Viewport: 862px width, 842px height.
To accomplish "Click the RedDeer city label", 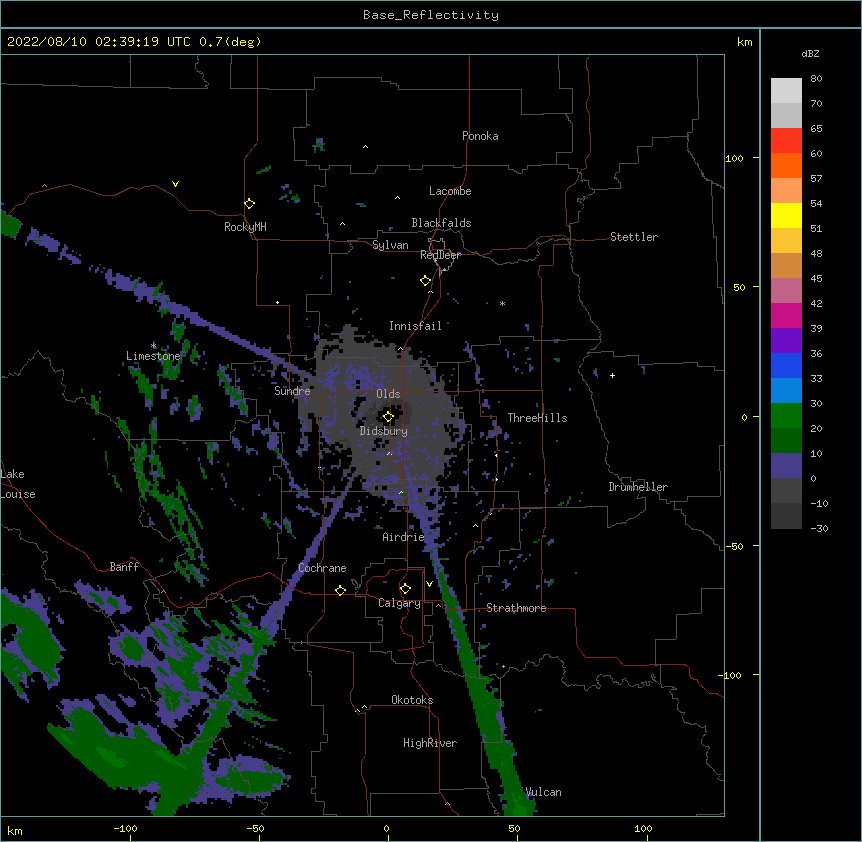I will point(440,255).
